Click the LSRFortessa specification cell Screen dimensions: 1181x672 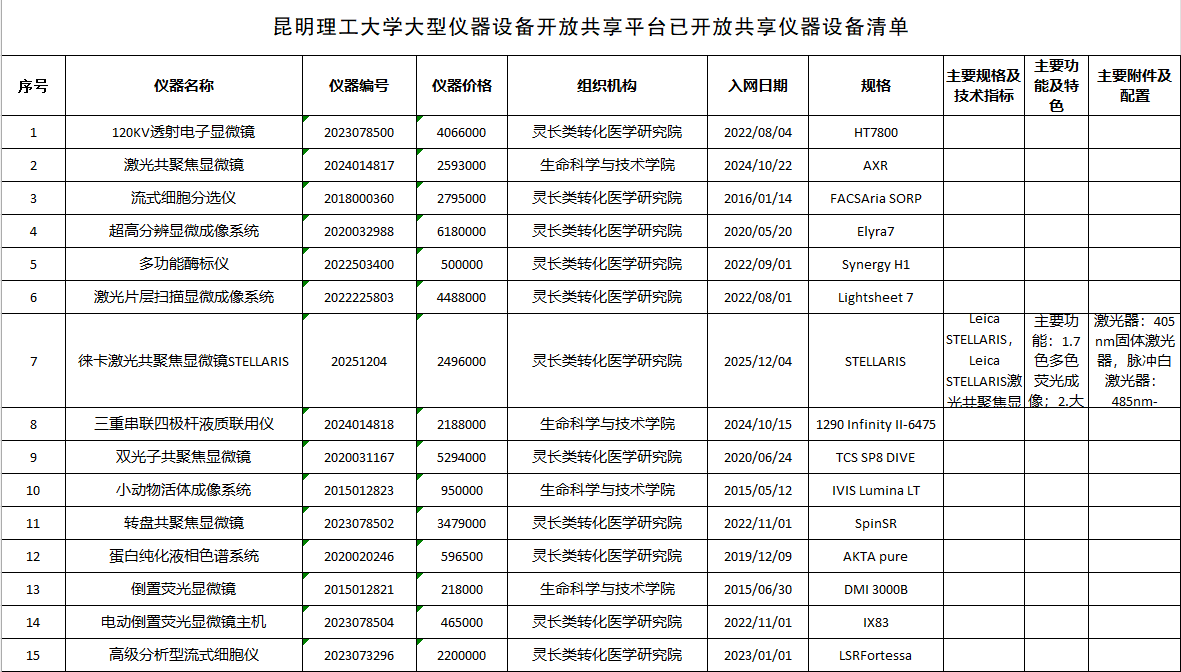tap(876, 655)
